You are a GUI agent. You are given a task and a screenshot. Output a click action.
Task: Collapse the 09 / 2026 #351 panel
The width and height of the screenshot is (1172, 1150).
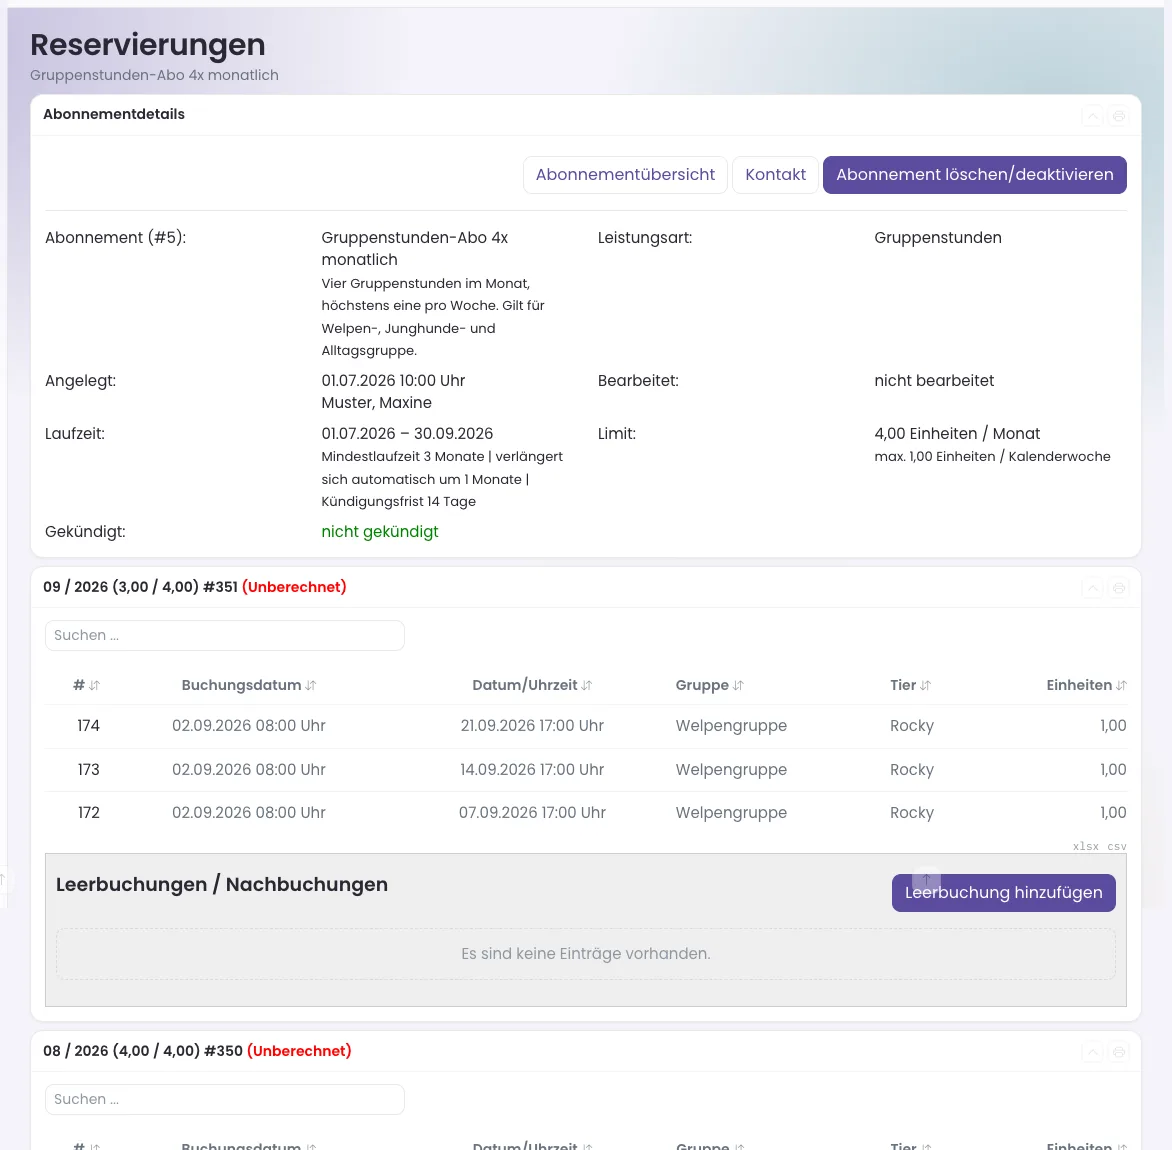tap(1093, 588)
